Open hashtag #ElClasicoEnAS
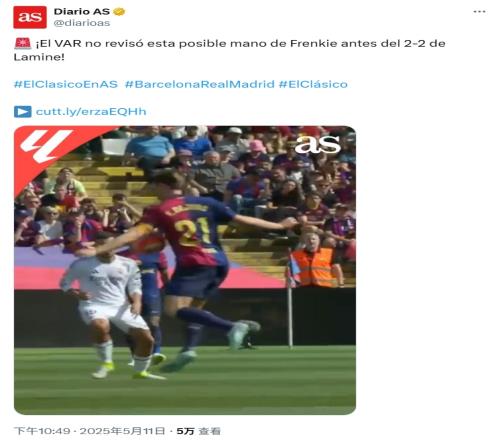Image resolution: width=500 pixels, height=440 pixels. tap(66, 84)
